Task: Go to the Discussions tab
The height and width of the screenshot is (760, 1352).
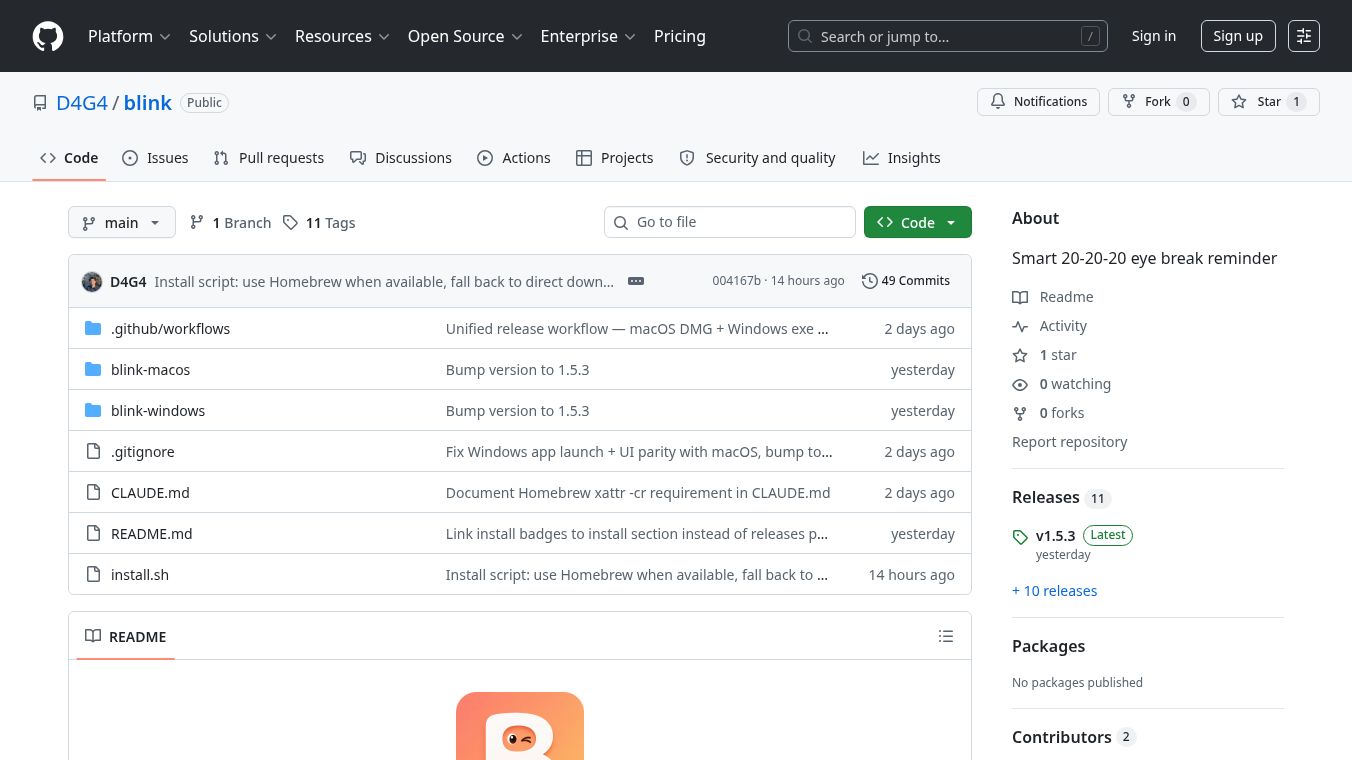Action: [x=401, y=158]
